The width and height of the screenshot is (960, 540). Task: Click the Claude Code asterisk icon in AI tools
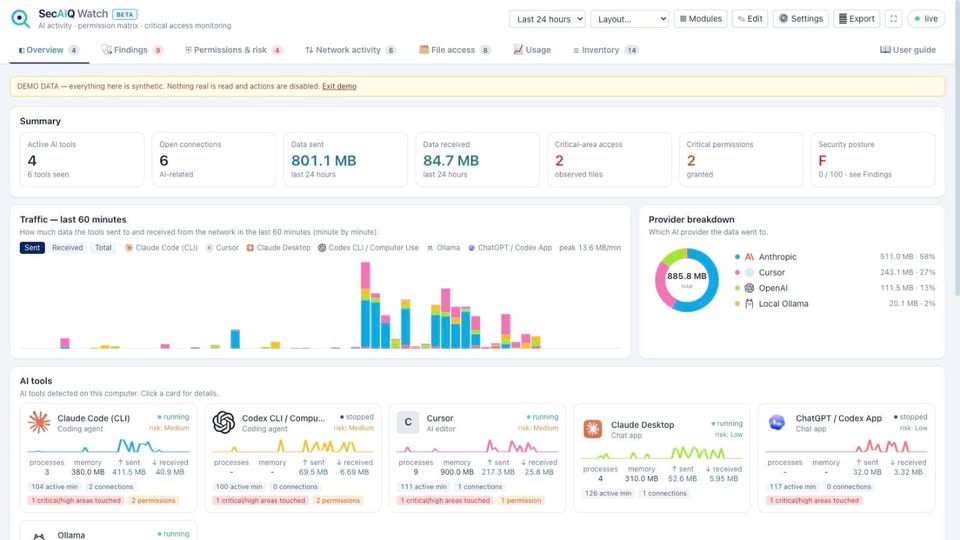click(x=39, y=422)
